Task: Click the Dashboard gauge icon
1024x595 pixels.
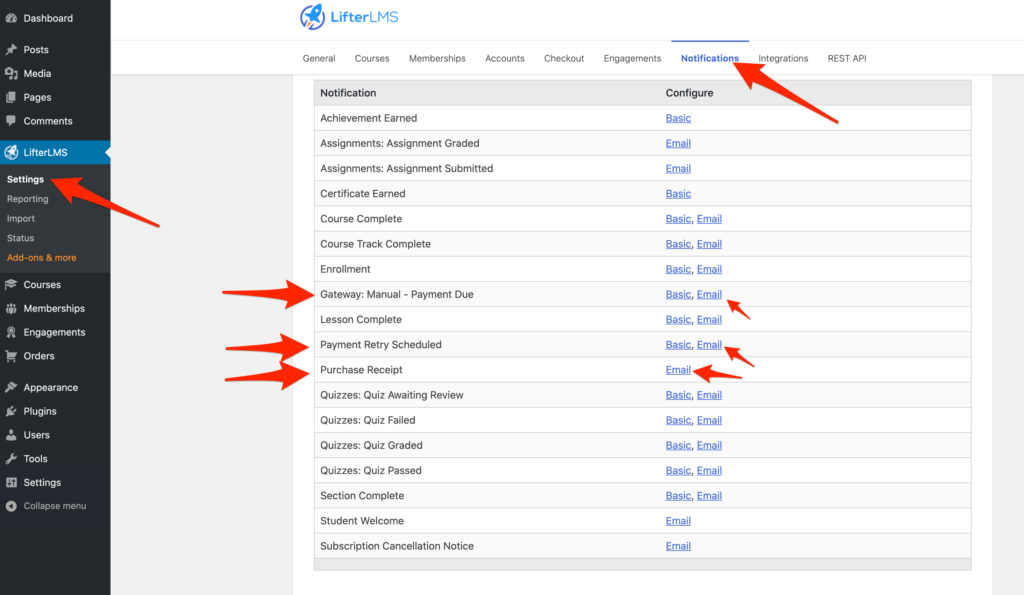Action: tap(11, 18)
